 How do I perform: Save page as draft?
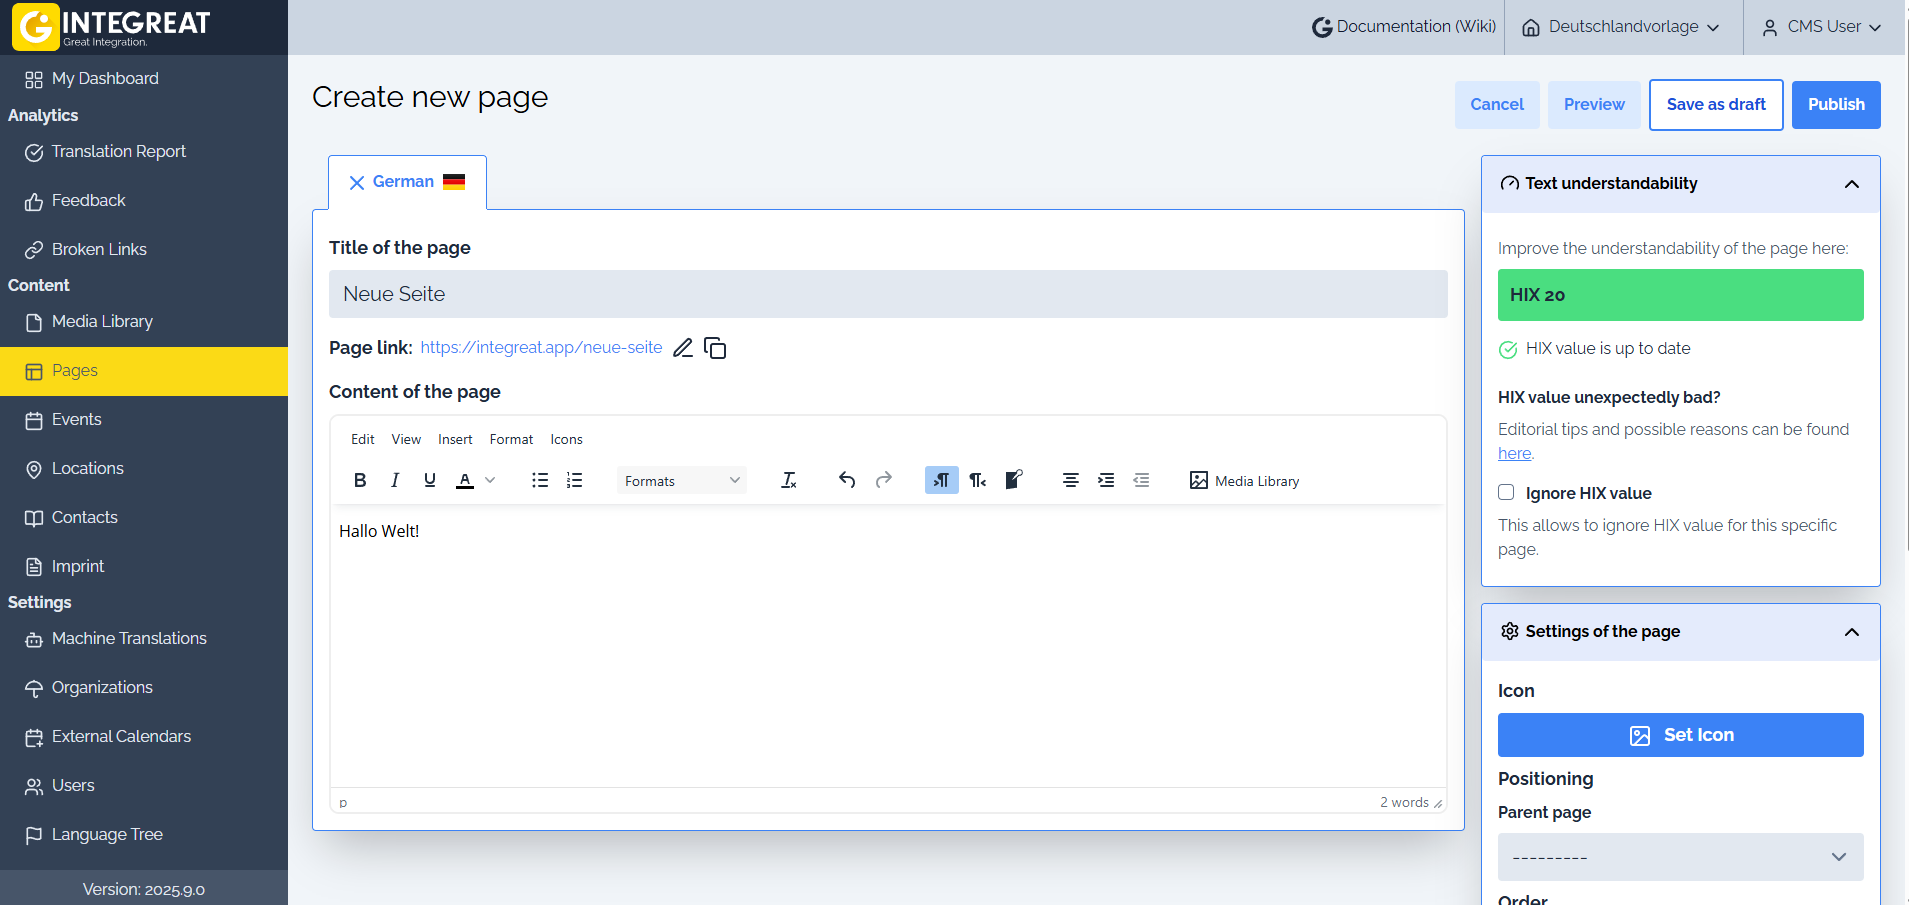1716,105
